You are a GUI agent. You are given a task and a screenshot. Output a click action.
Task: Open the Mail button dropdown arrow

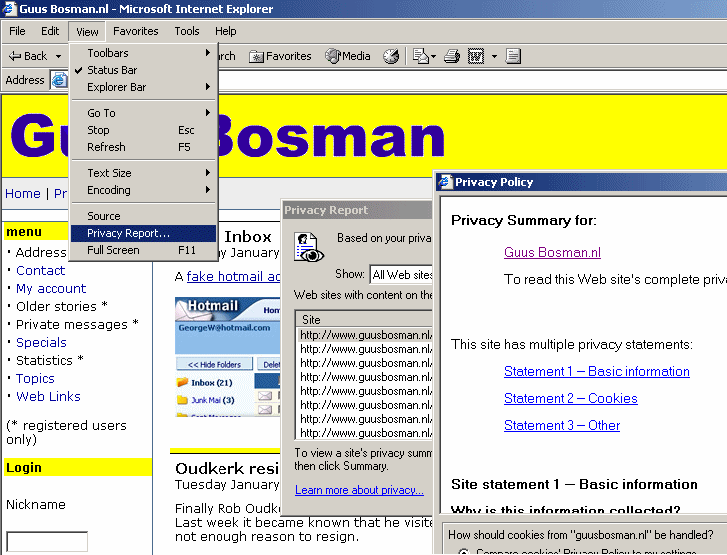434,57
